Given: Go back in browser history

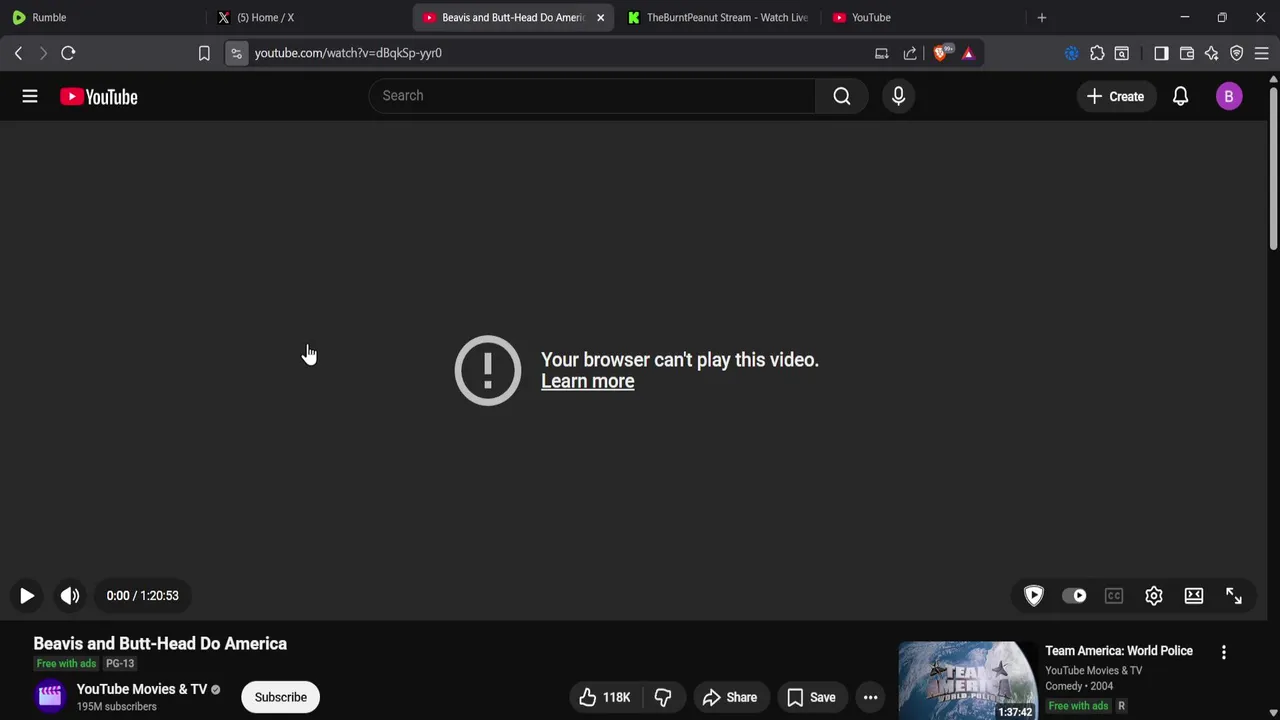Looking at the screenshot, I should (18, 53).
